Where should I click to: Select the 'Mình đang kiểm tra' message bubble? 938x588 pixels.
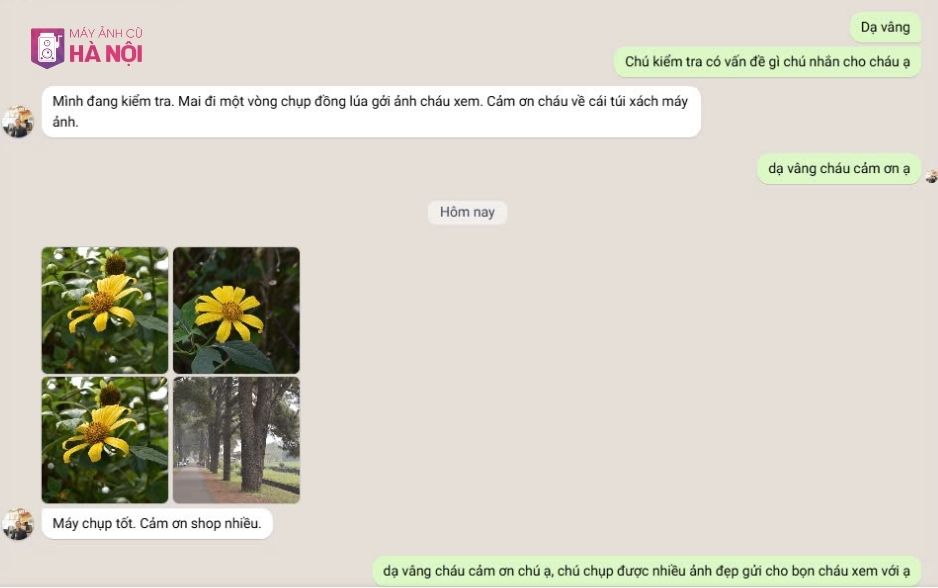(371, 112)
